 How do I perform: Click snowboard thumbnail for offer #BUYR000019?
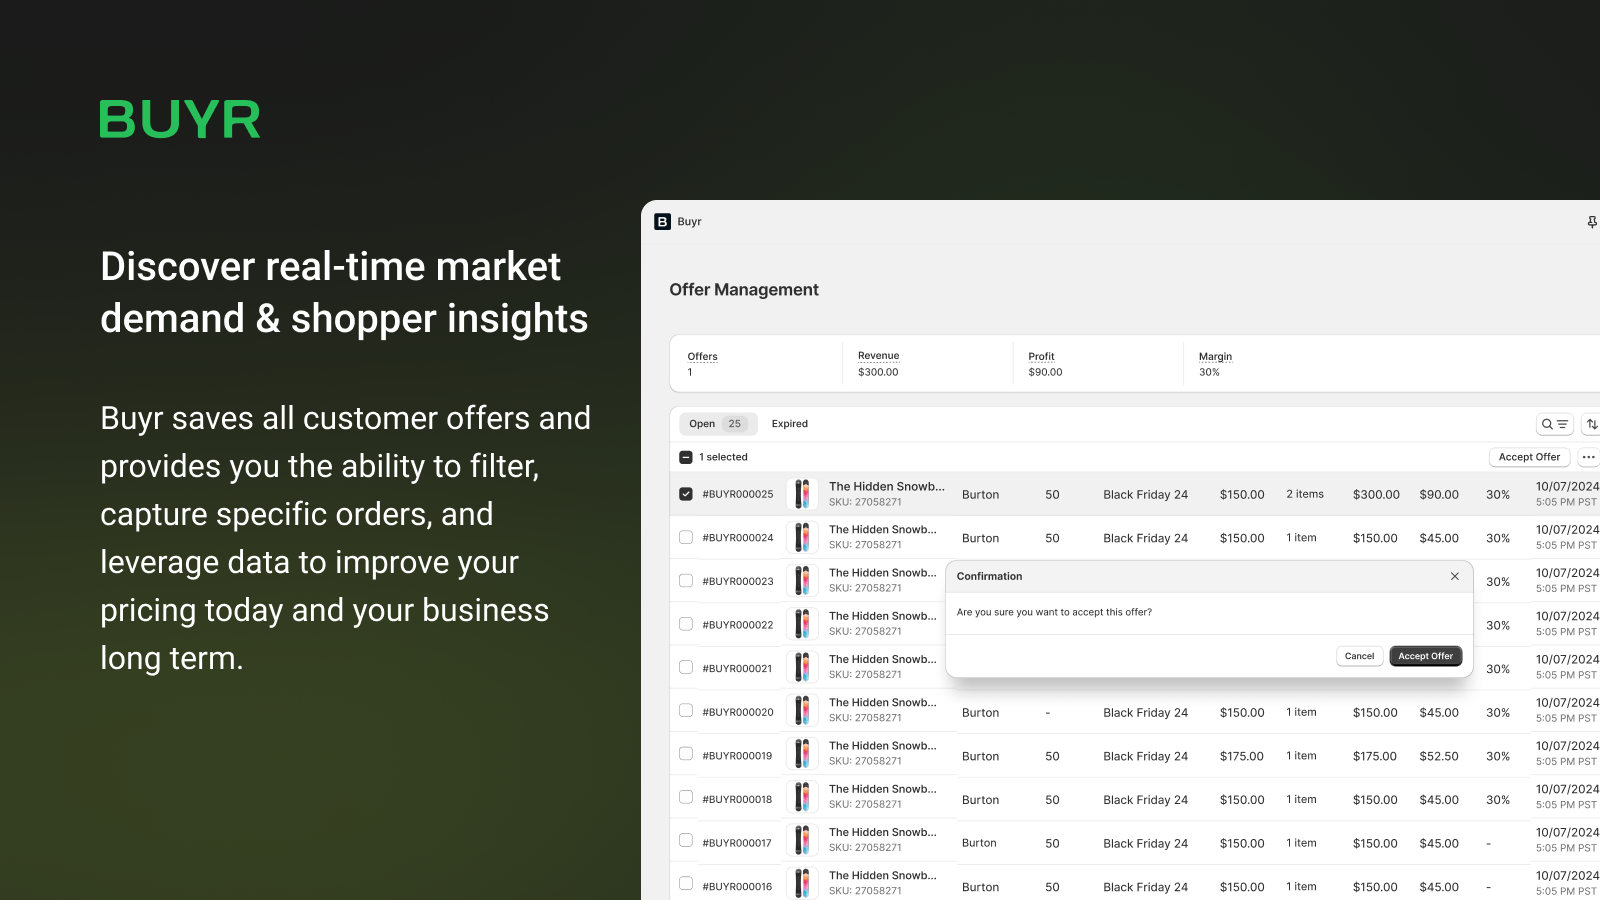point(802,755)
